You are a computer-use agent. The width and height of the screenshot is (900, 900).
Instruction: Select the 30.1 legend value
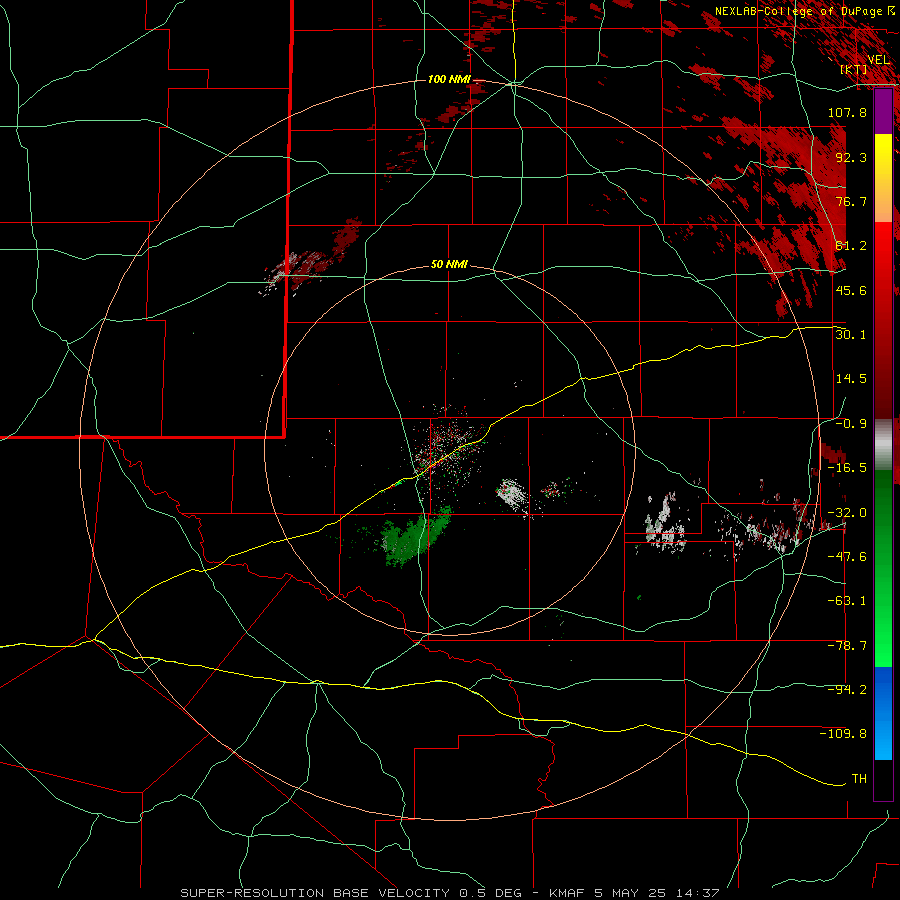pyautogui.click(x=851, y=334)
